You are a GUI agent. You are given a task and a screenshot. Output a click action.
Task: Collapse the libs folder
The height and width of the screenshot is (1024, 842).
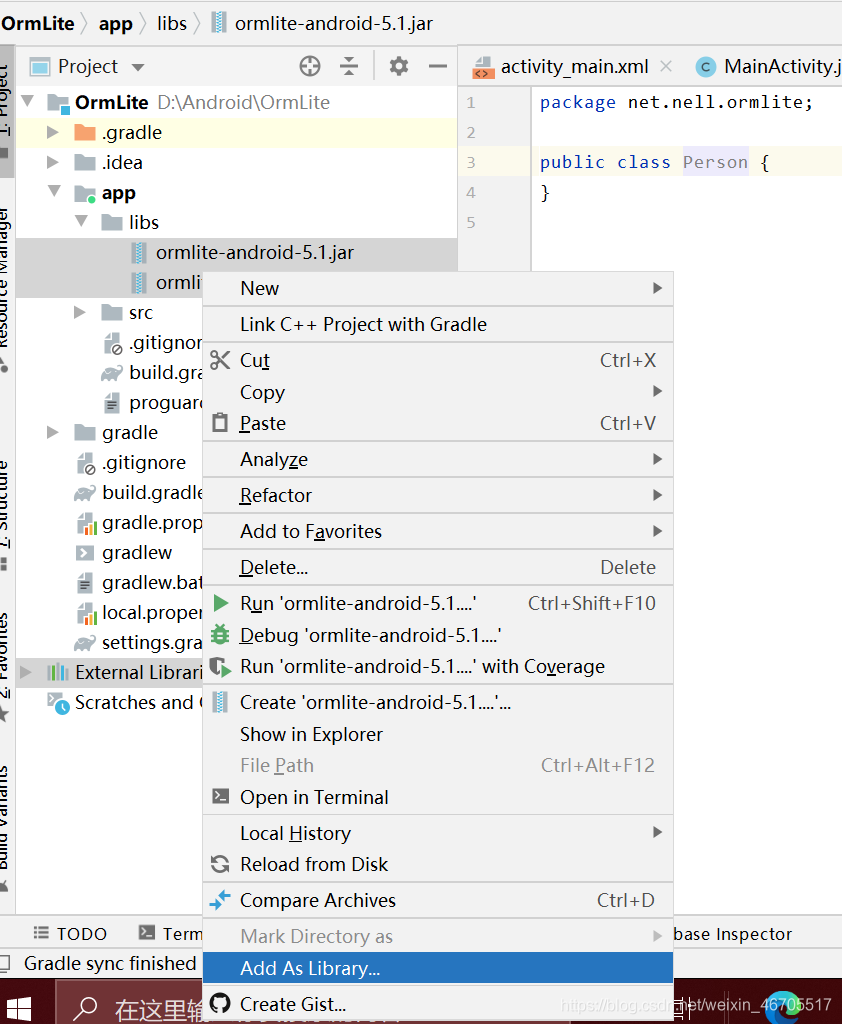point(82,221)
